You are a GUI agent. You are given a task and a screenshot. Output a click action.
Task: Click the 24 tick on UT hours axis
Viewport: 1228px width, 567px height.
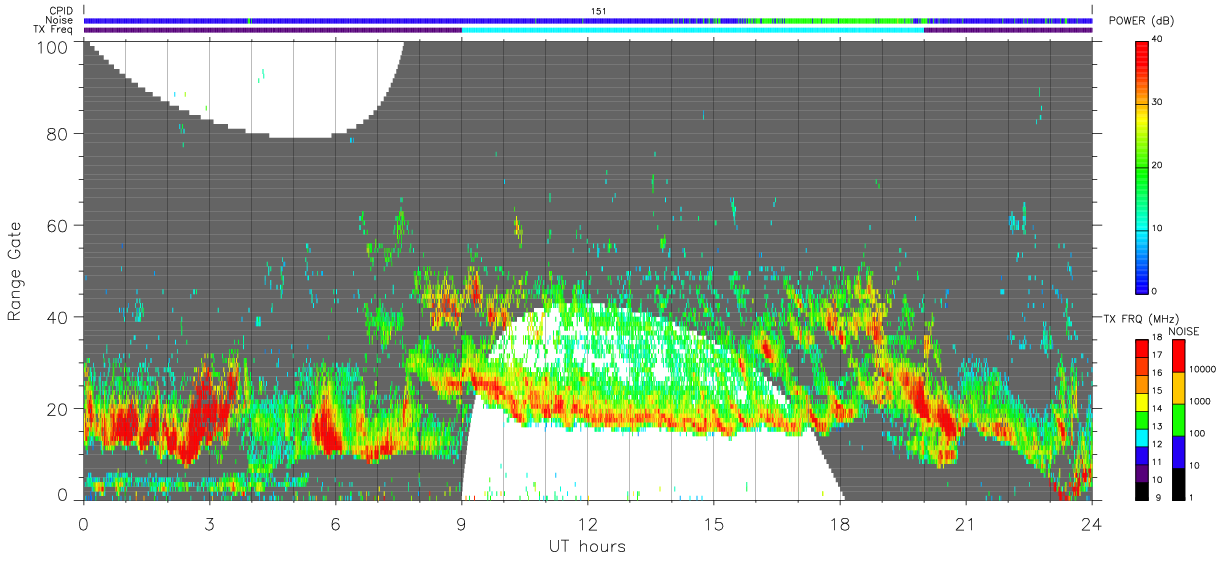(1092, 523)
